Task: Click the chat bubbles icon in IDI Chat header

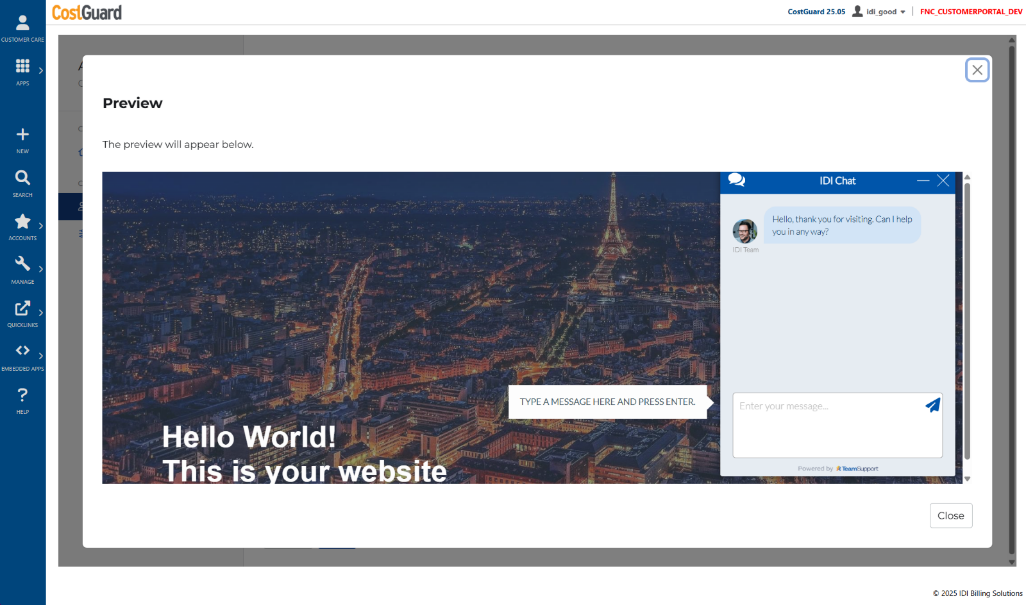Action: [x=737, y=180]
